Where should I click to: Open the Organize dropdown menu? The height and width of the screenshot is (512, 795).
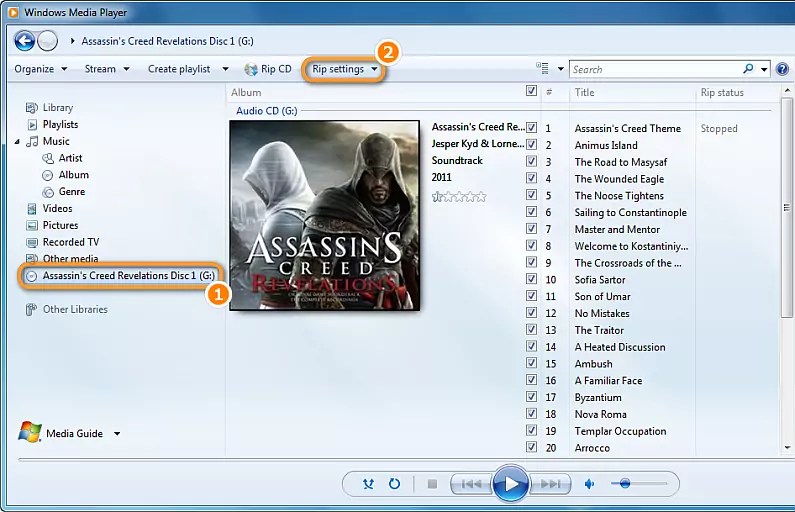click(41, 69)
